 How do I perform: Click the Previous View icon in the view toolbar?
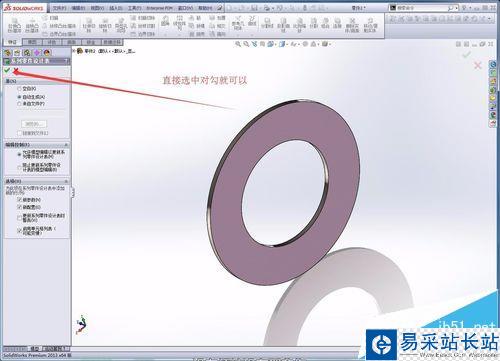click(255, 44)
